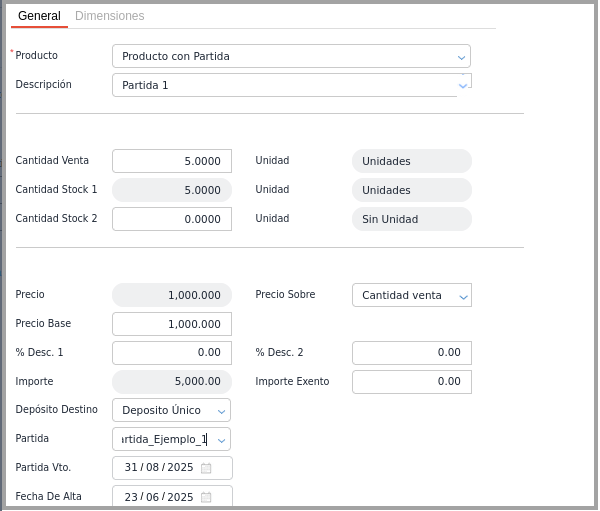The image size is (600, 511).
Task: Click the read-only Importe field
Action: click(x=171, y=382)
